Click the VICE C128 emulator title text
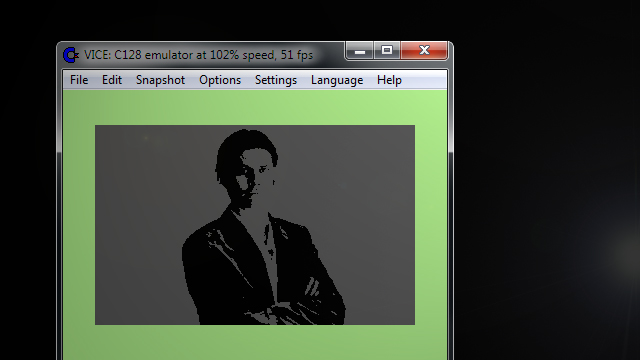The height and width of the screenshot is (360, 640). [198, 55]
